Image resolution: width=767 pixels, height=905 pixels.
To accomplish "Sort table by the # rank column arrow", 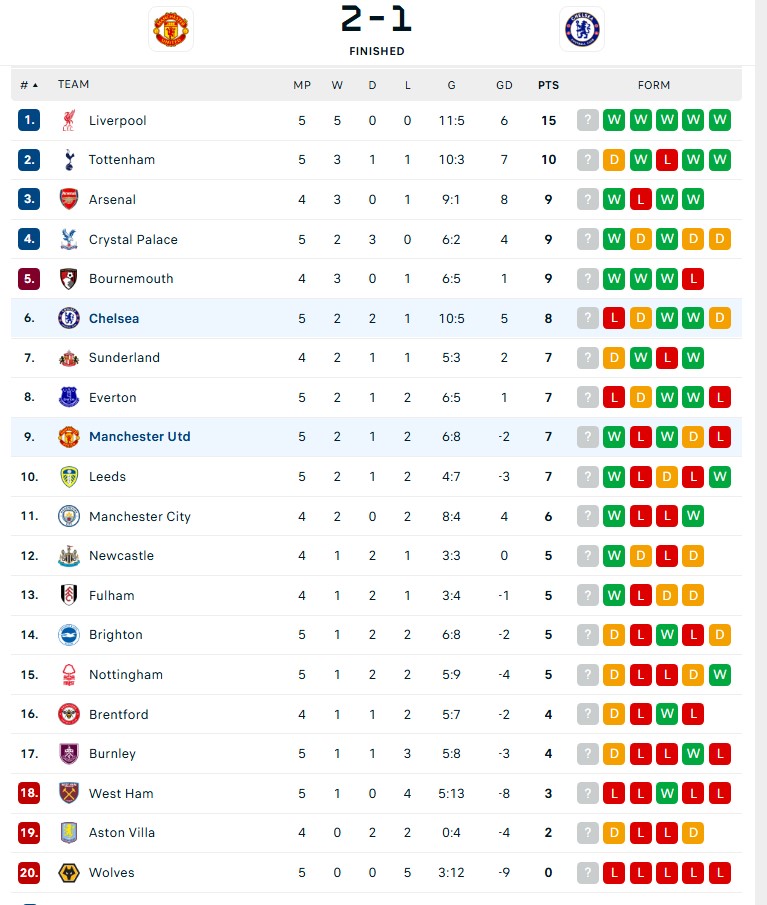I will [x=29, y=85].
